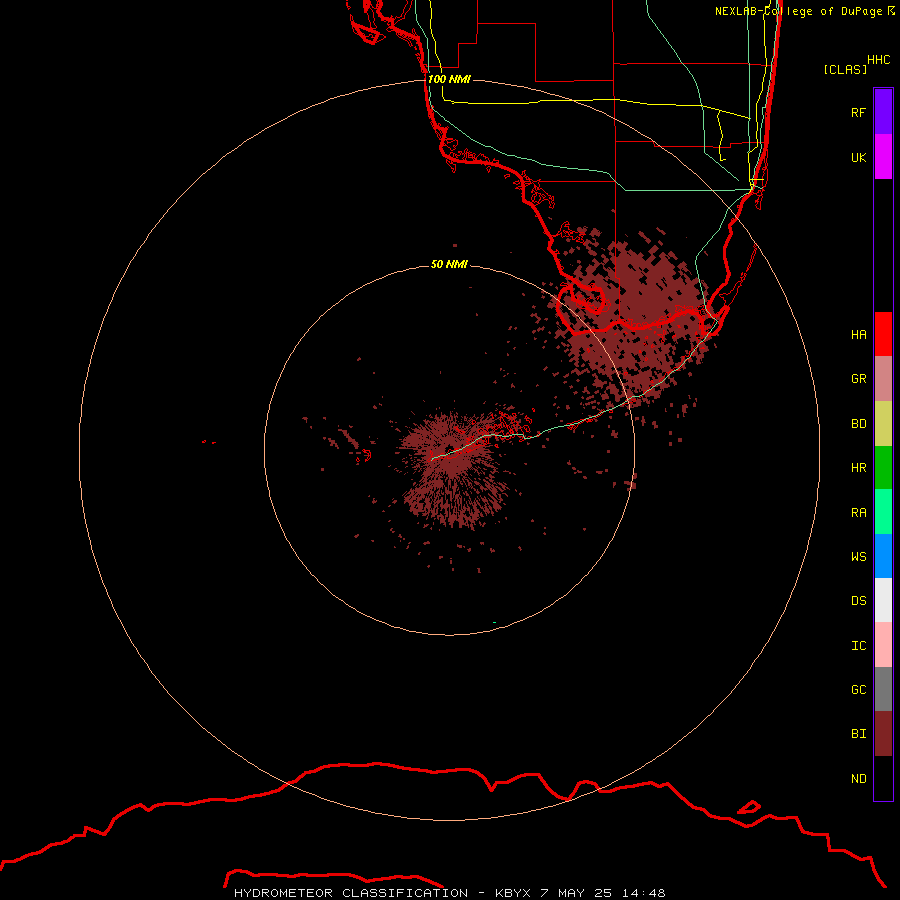Click the red HA legend swatch
This screenshot has height=900, width=900.
[883, 334]
